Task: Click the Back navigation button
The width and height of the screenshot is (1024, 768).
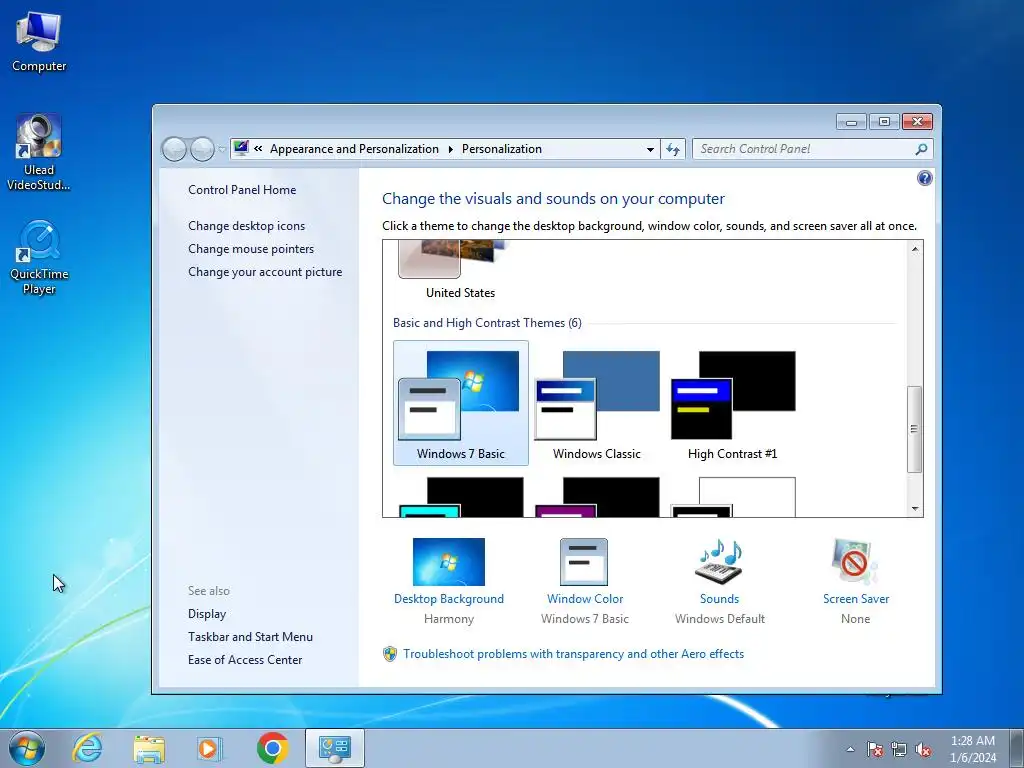Action: 174,150
